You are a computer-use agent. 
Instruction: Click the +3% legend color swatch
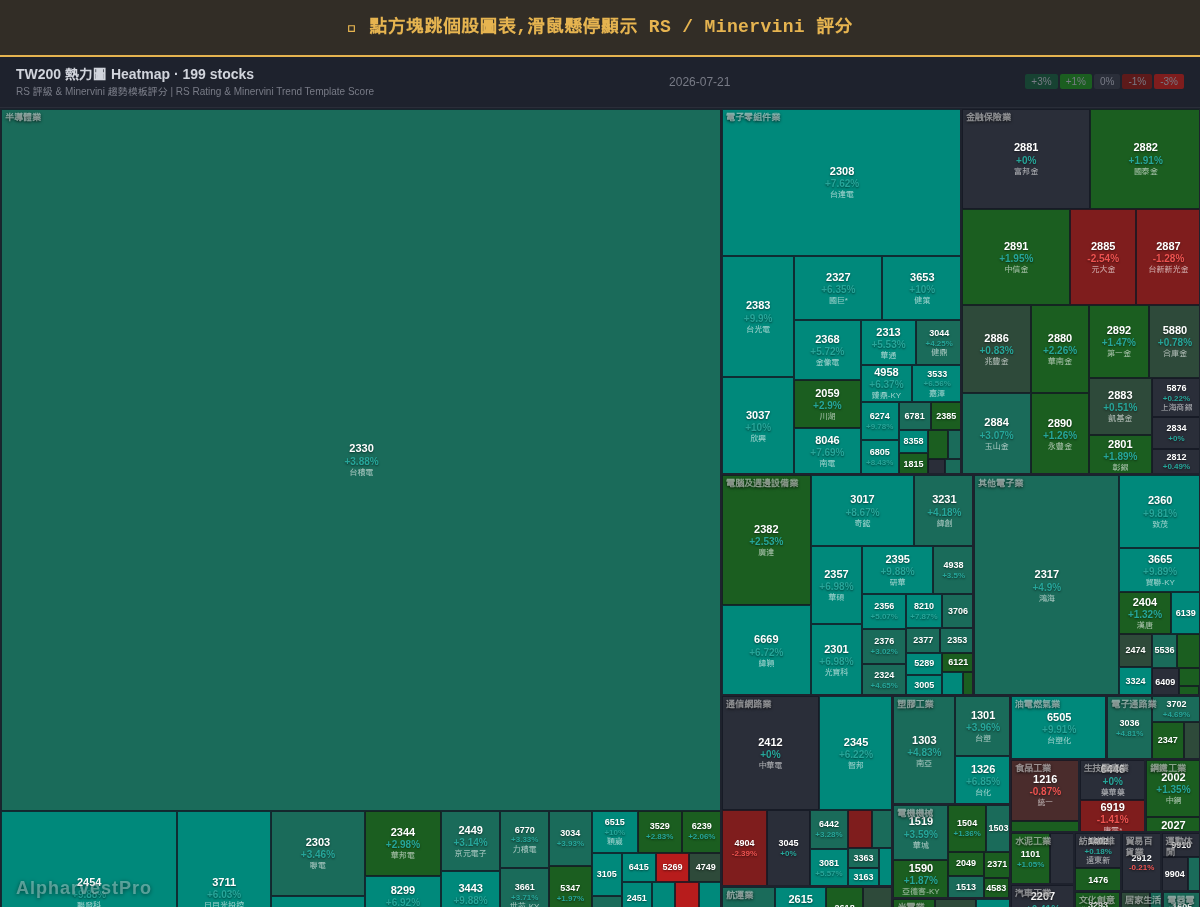click(x=1041, y=82)
